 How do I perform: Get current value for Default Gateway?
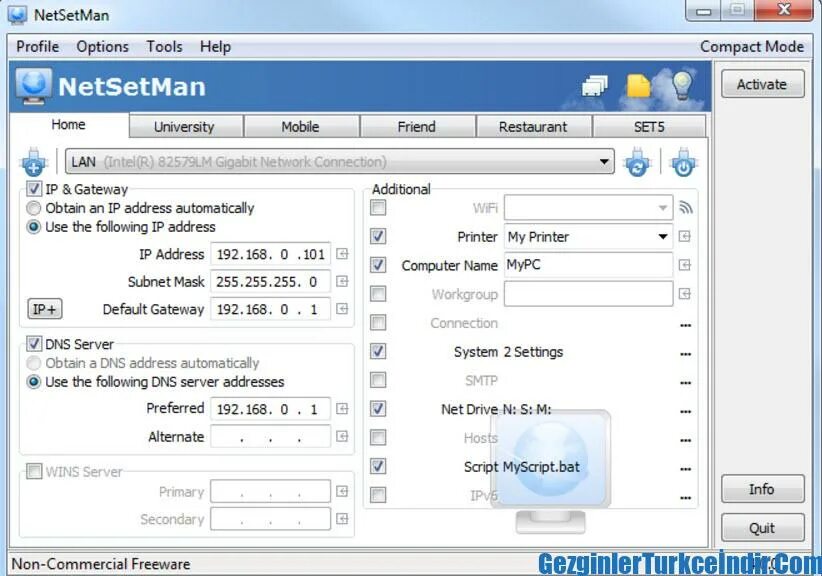point(342,309)
